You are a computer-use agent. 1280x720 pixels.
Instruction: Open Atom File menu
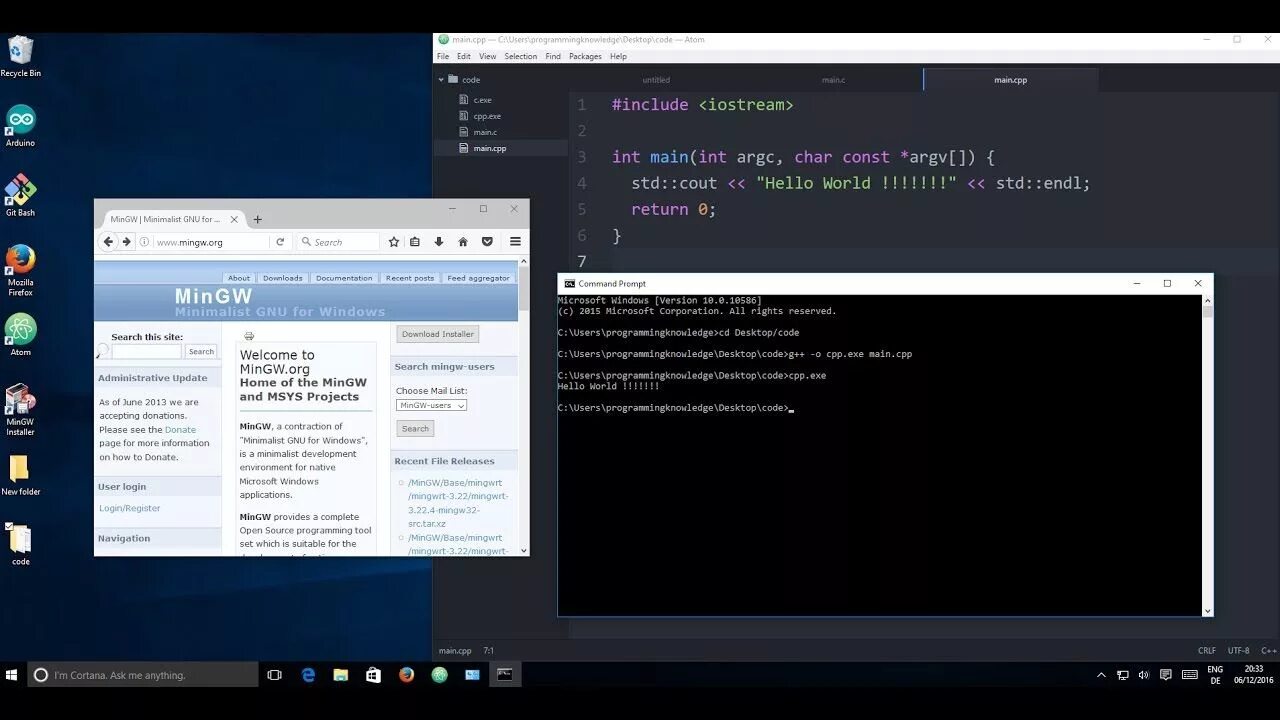coord(443,56)
